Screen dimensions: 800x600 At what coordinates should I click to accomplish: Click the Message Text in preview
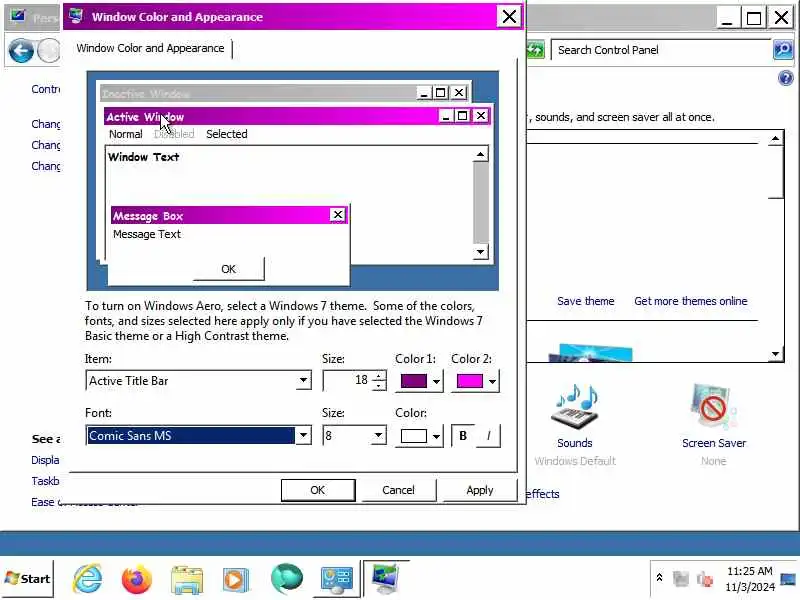pos(147,234)
